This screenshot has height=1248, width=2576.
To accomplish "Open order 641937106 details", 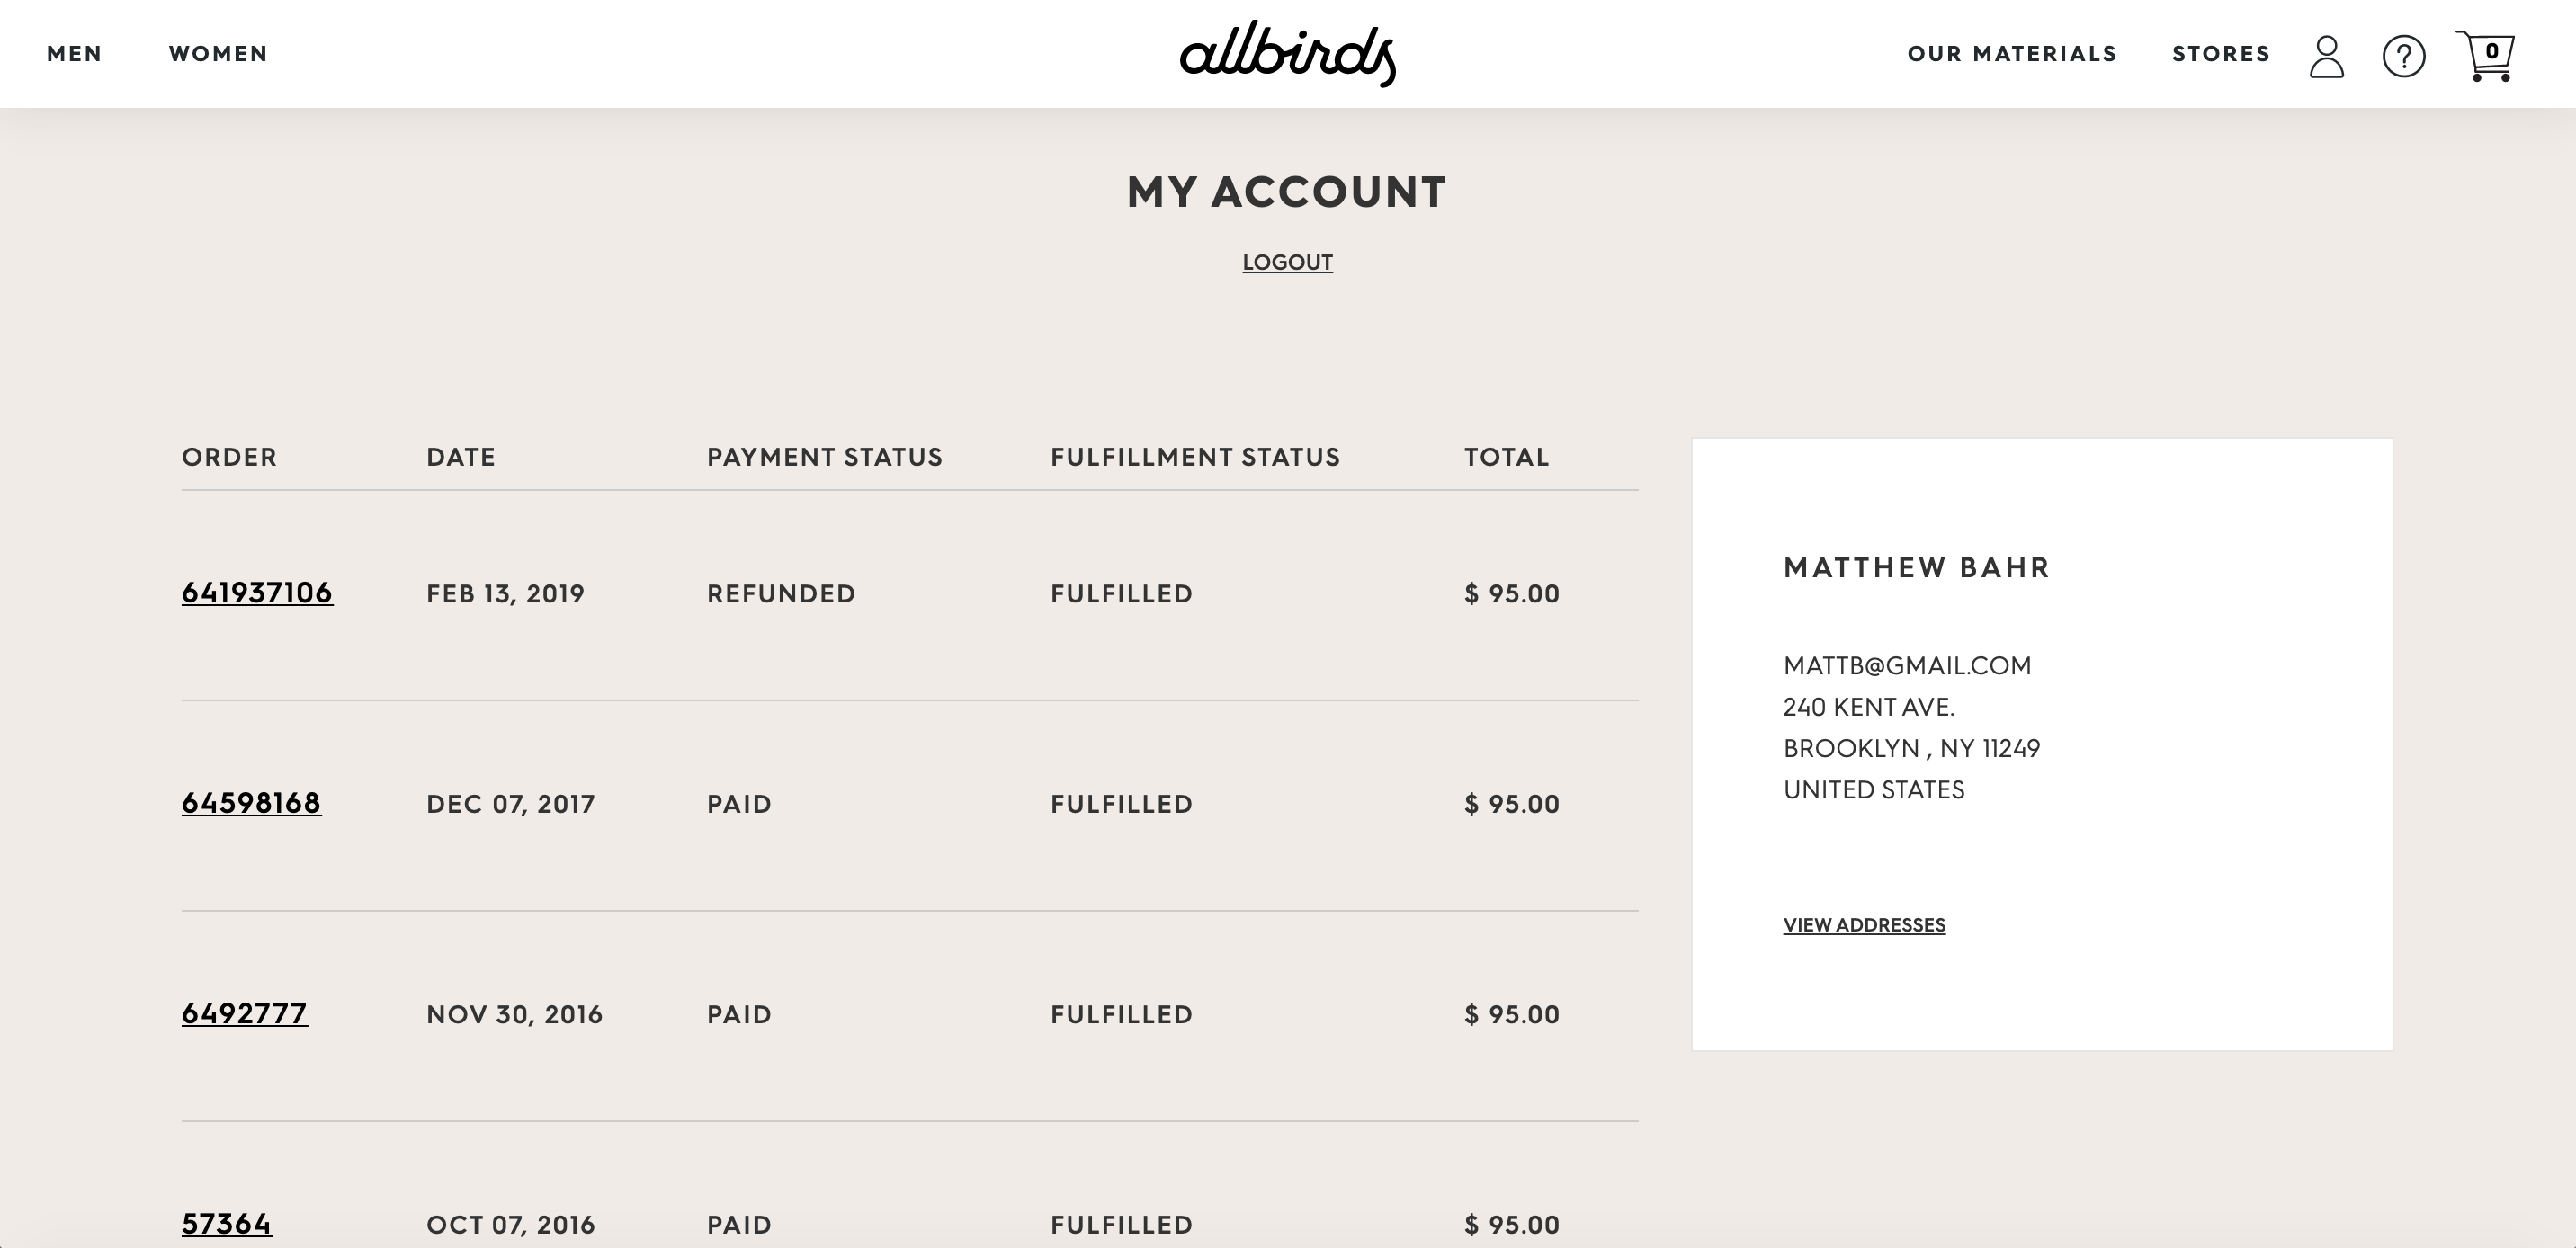I will click(257, 593).
